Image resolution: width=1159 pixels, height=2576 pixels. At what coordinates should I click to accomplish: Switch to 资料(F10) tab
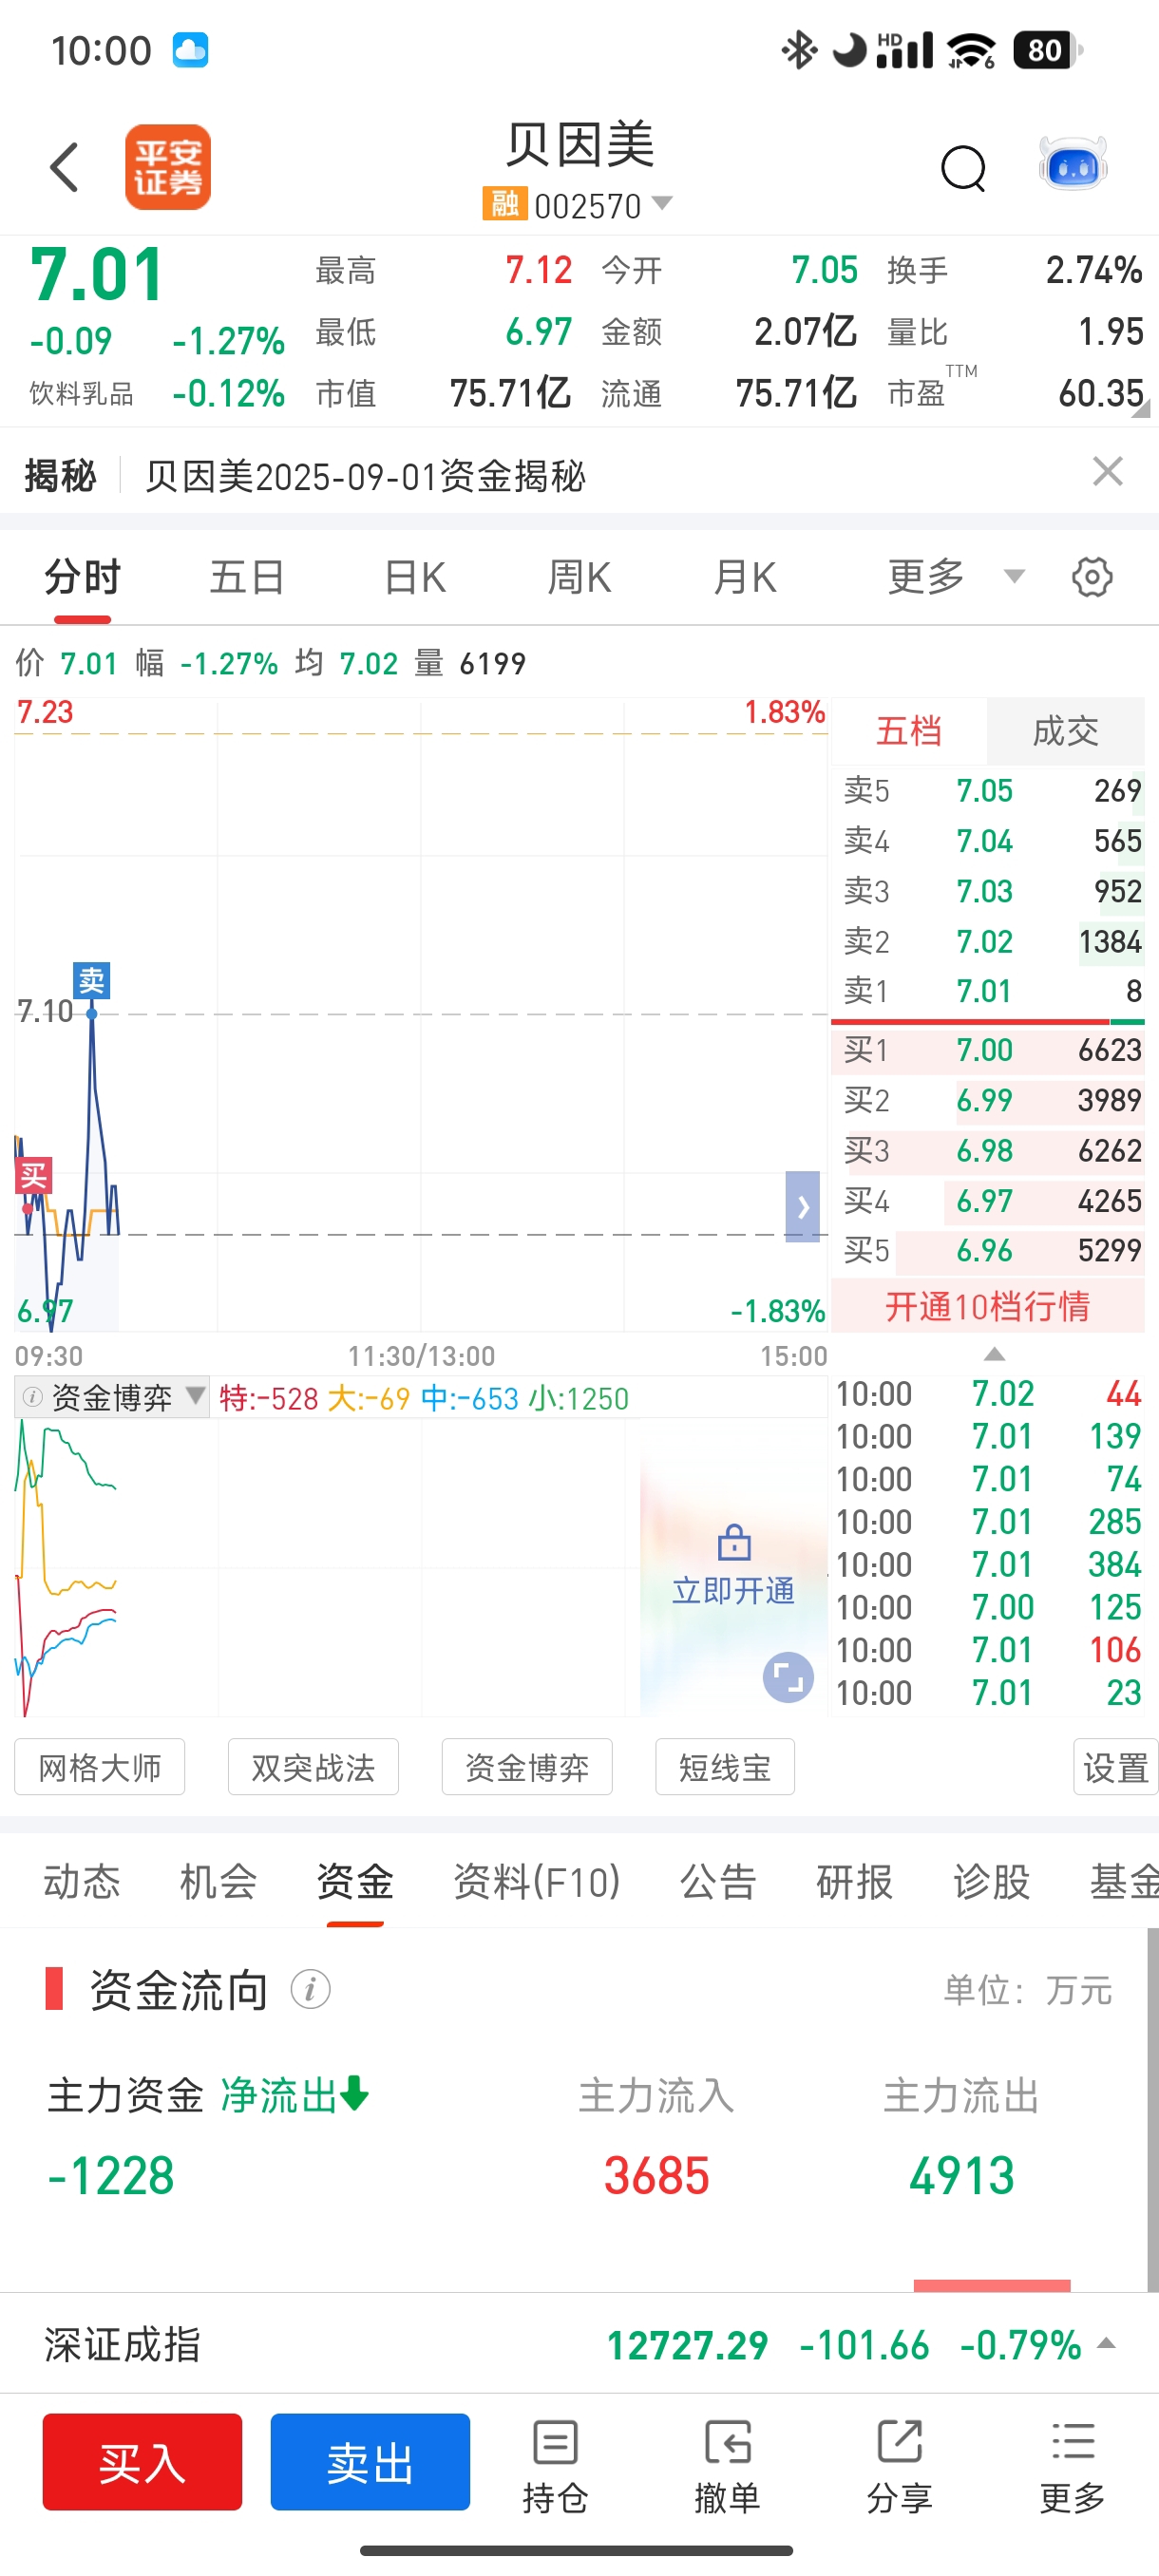537,1881
